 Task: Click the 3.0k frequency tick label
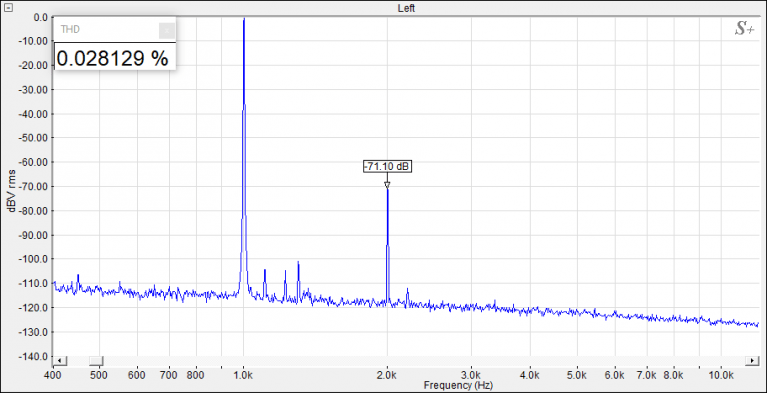tap(471, 375)
